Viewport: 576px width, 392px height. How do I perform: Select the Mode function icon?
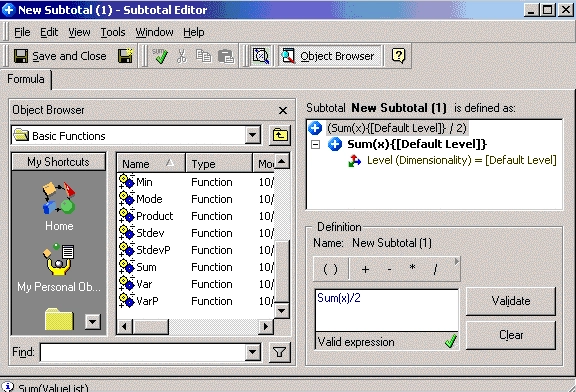pyautogui.click(x=127, y=199)
